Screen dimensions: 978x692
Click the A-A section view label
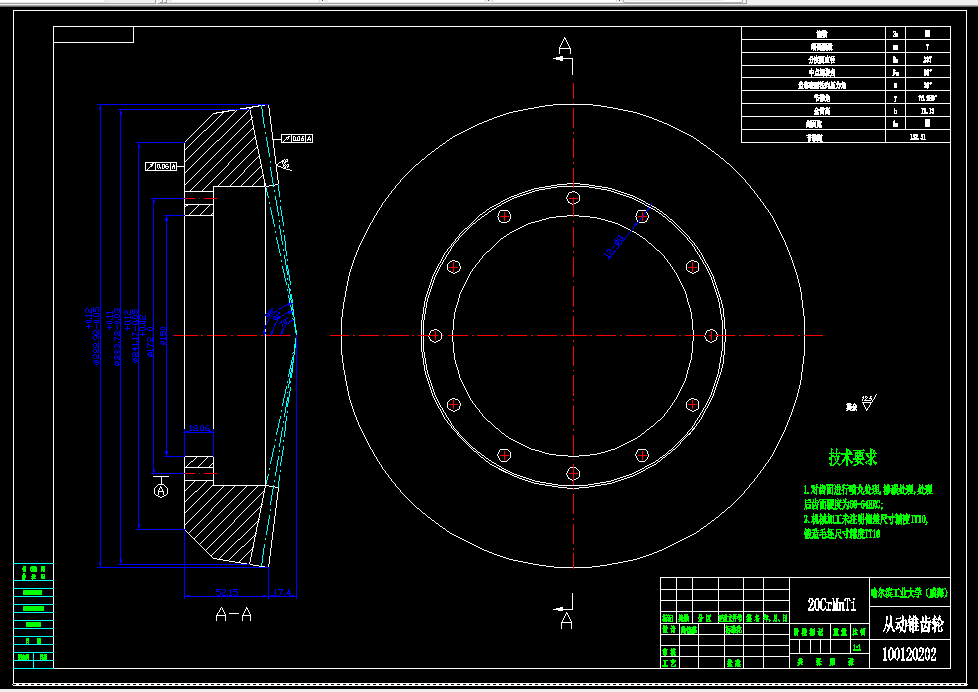coord(233,615)
